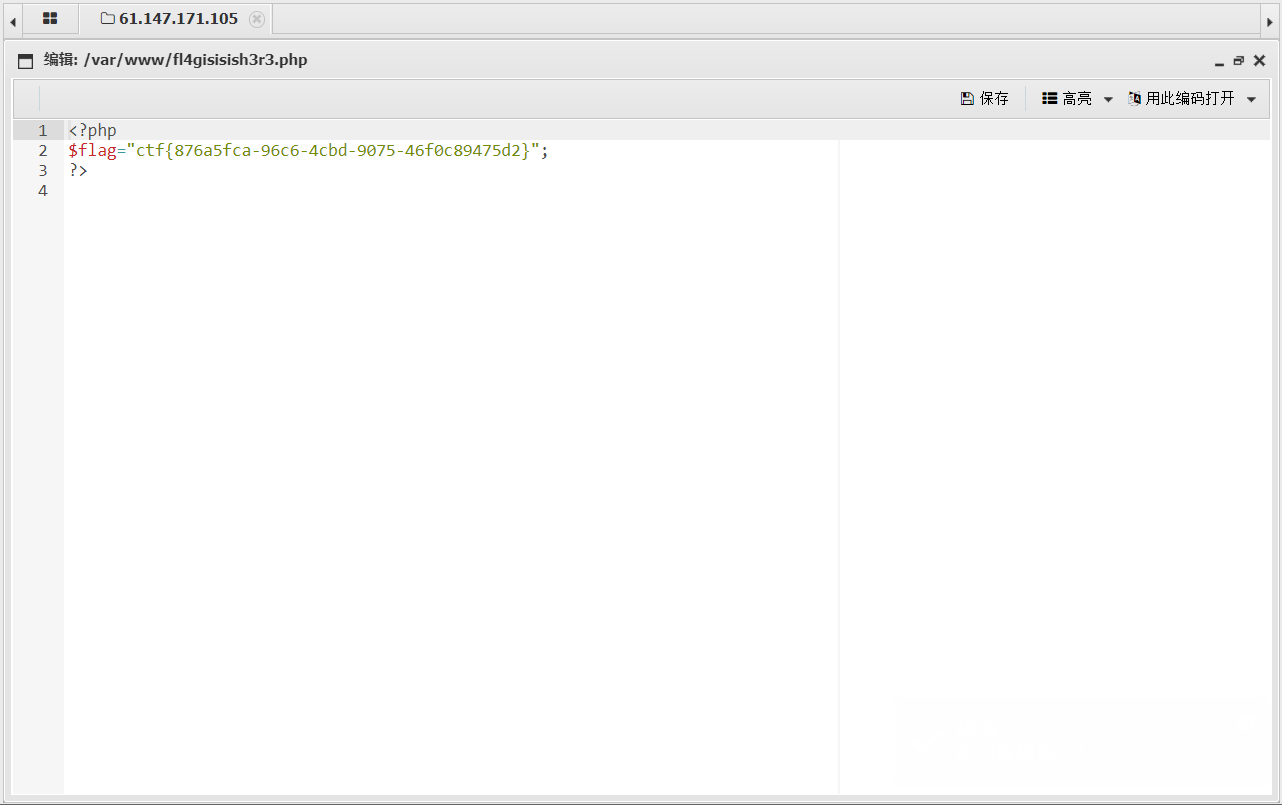This screenshot has width=1282, height=805.
Task: Select line number 1 in gutter
Action: (42, 131)
